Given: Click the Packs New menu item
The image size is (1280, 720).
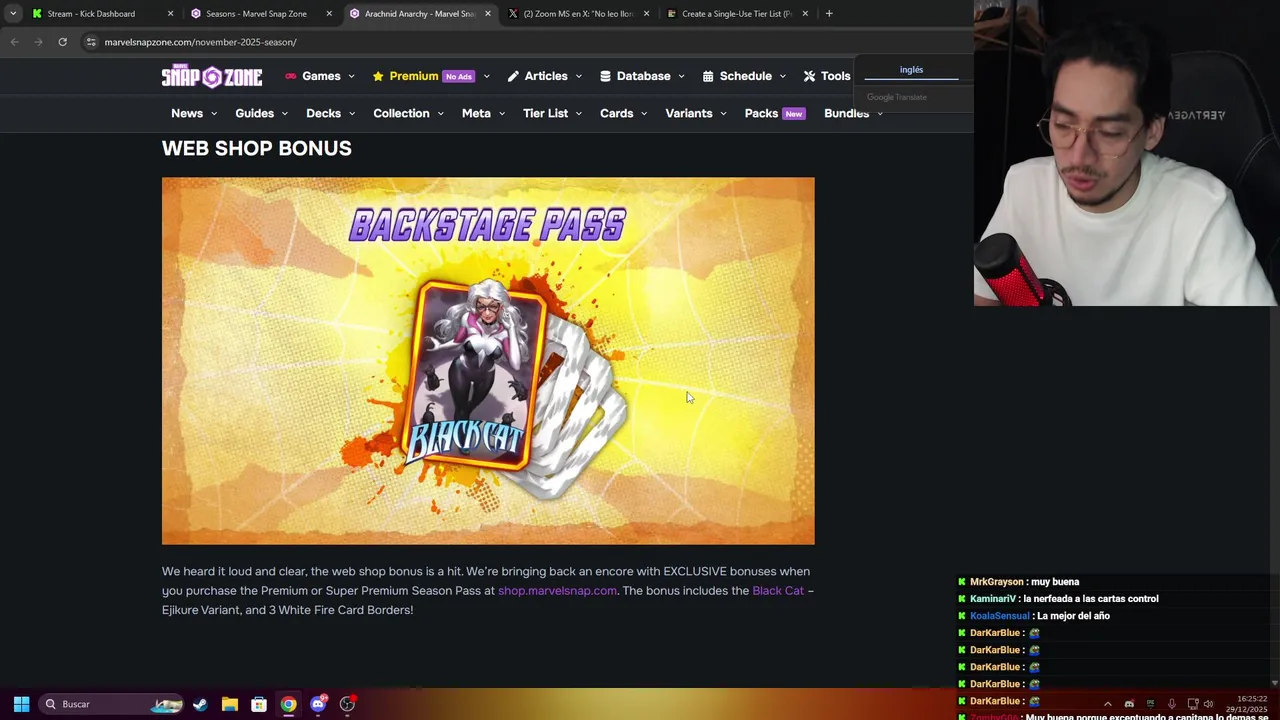Looking at the screenshot, I should point(774,113).
